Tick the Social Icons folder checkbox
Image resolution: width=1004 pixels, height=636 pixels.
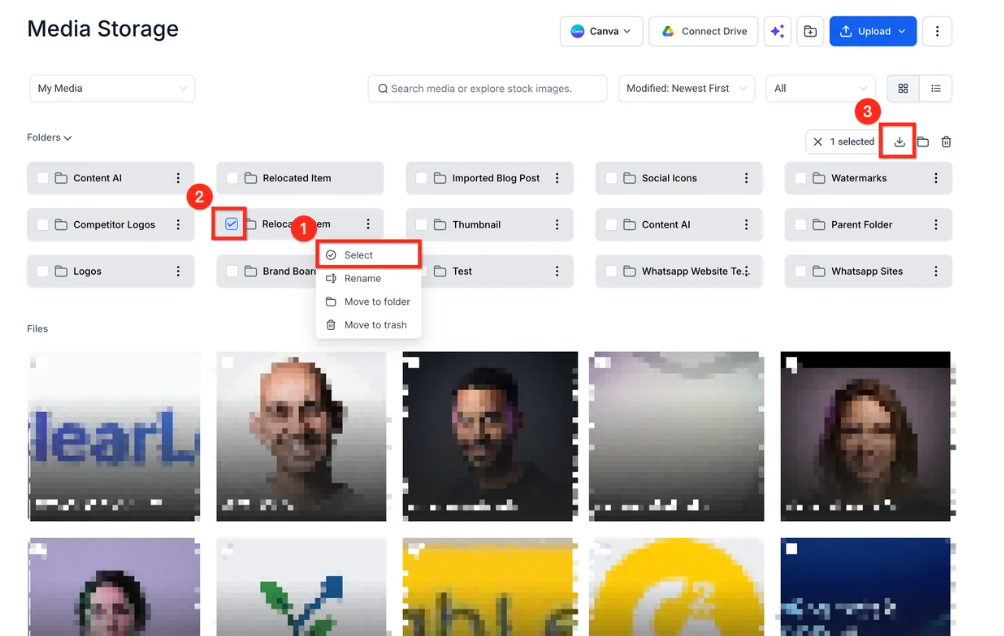click(x=611, y=178)
